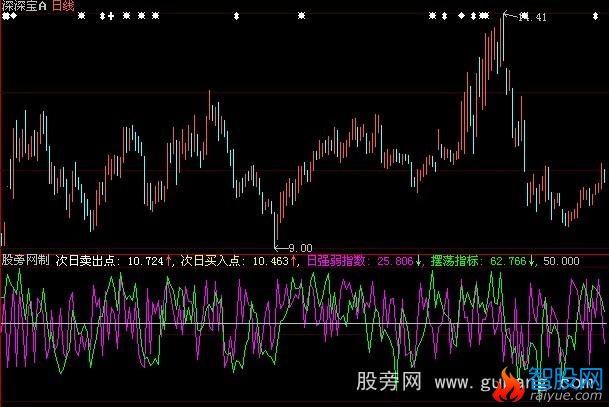Click the stock name 深深宝A
Image resolution: width=609 pixels, height=407 pixels.
coord(24,5)
